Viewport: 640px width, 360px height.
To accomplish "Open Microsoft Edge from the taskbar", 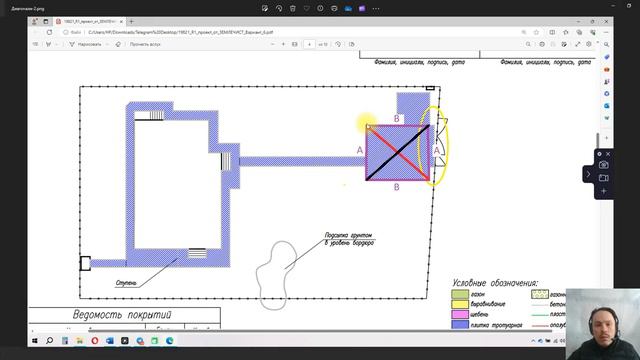I will click(x=170, y=340).
